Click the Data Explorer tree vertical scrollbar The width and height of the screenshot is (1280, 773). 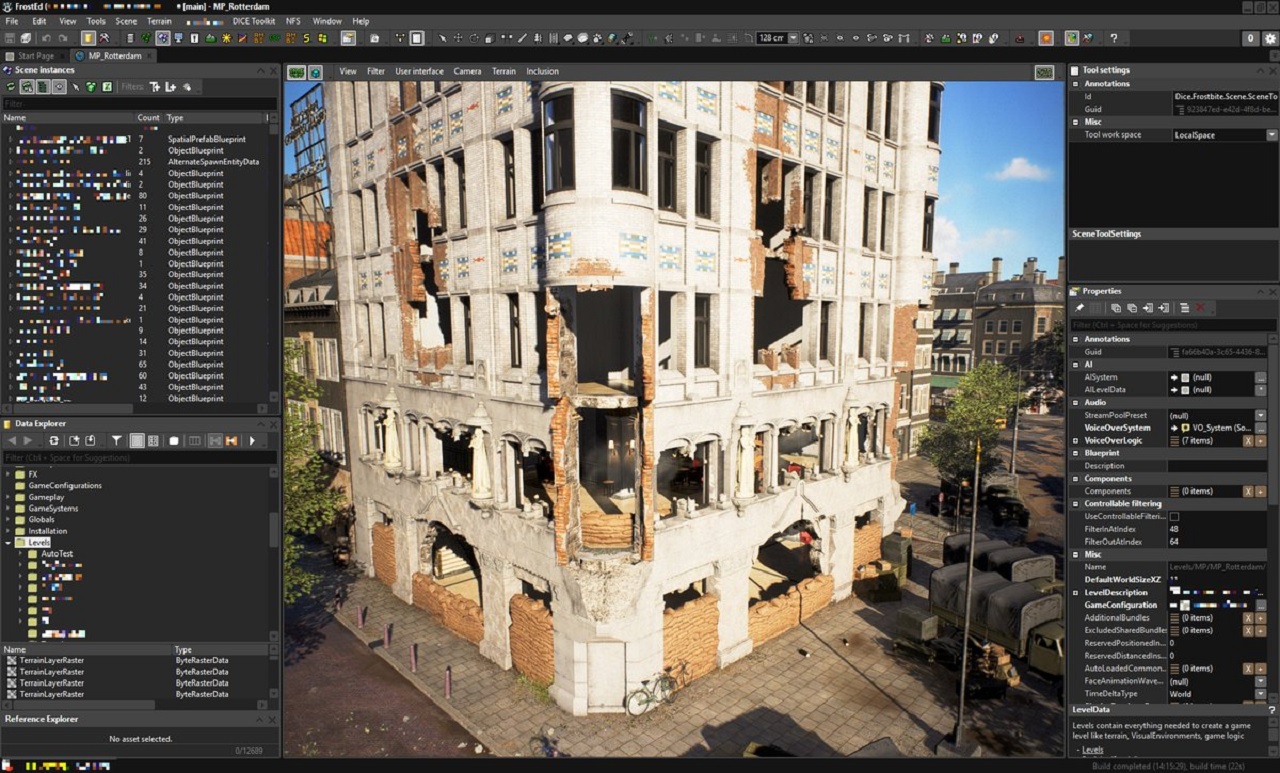pos(274,530)
